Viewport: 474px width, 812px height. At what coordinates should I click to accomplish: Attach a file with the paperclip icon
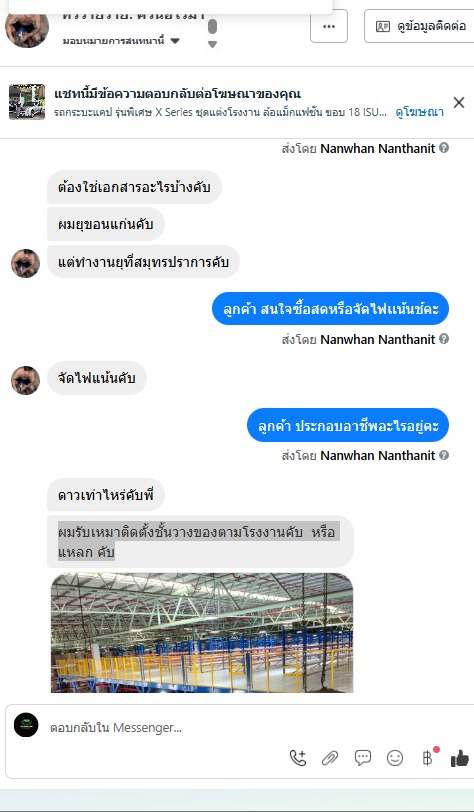click(330, 758)
